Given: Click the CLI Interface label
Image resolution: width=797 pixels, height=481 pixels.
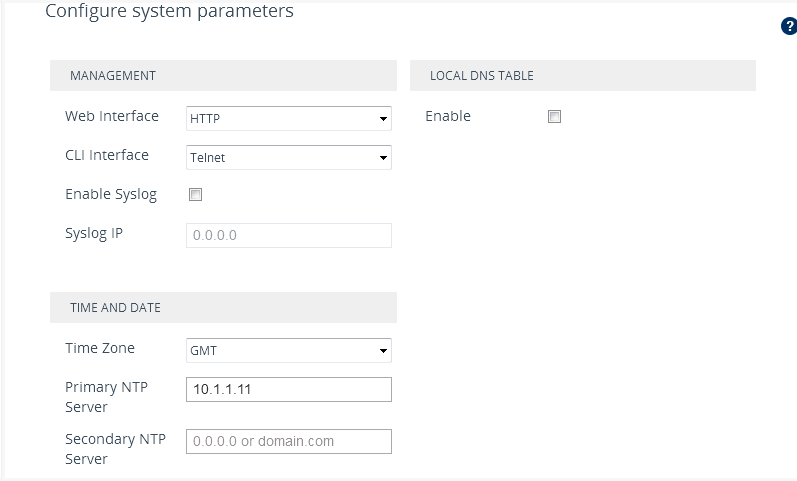Looking at the screenshot, I should [107, 155].
